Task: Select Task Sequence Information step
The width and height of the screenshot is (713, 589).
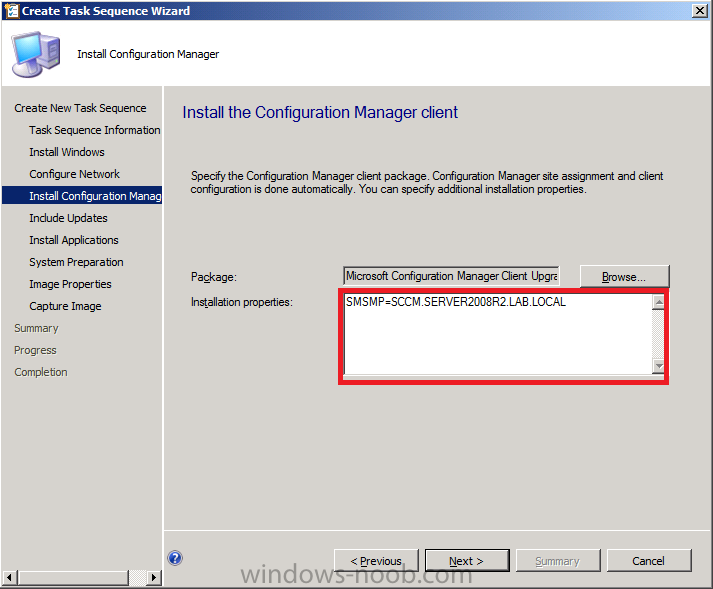Action: (x=95, y=130)
